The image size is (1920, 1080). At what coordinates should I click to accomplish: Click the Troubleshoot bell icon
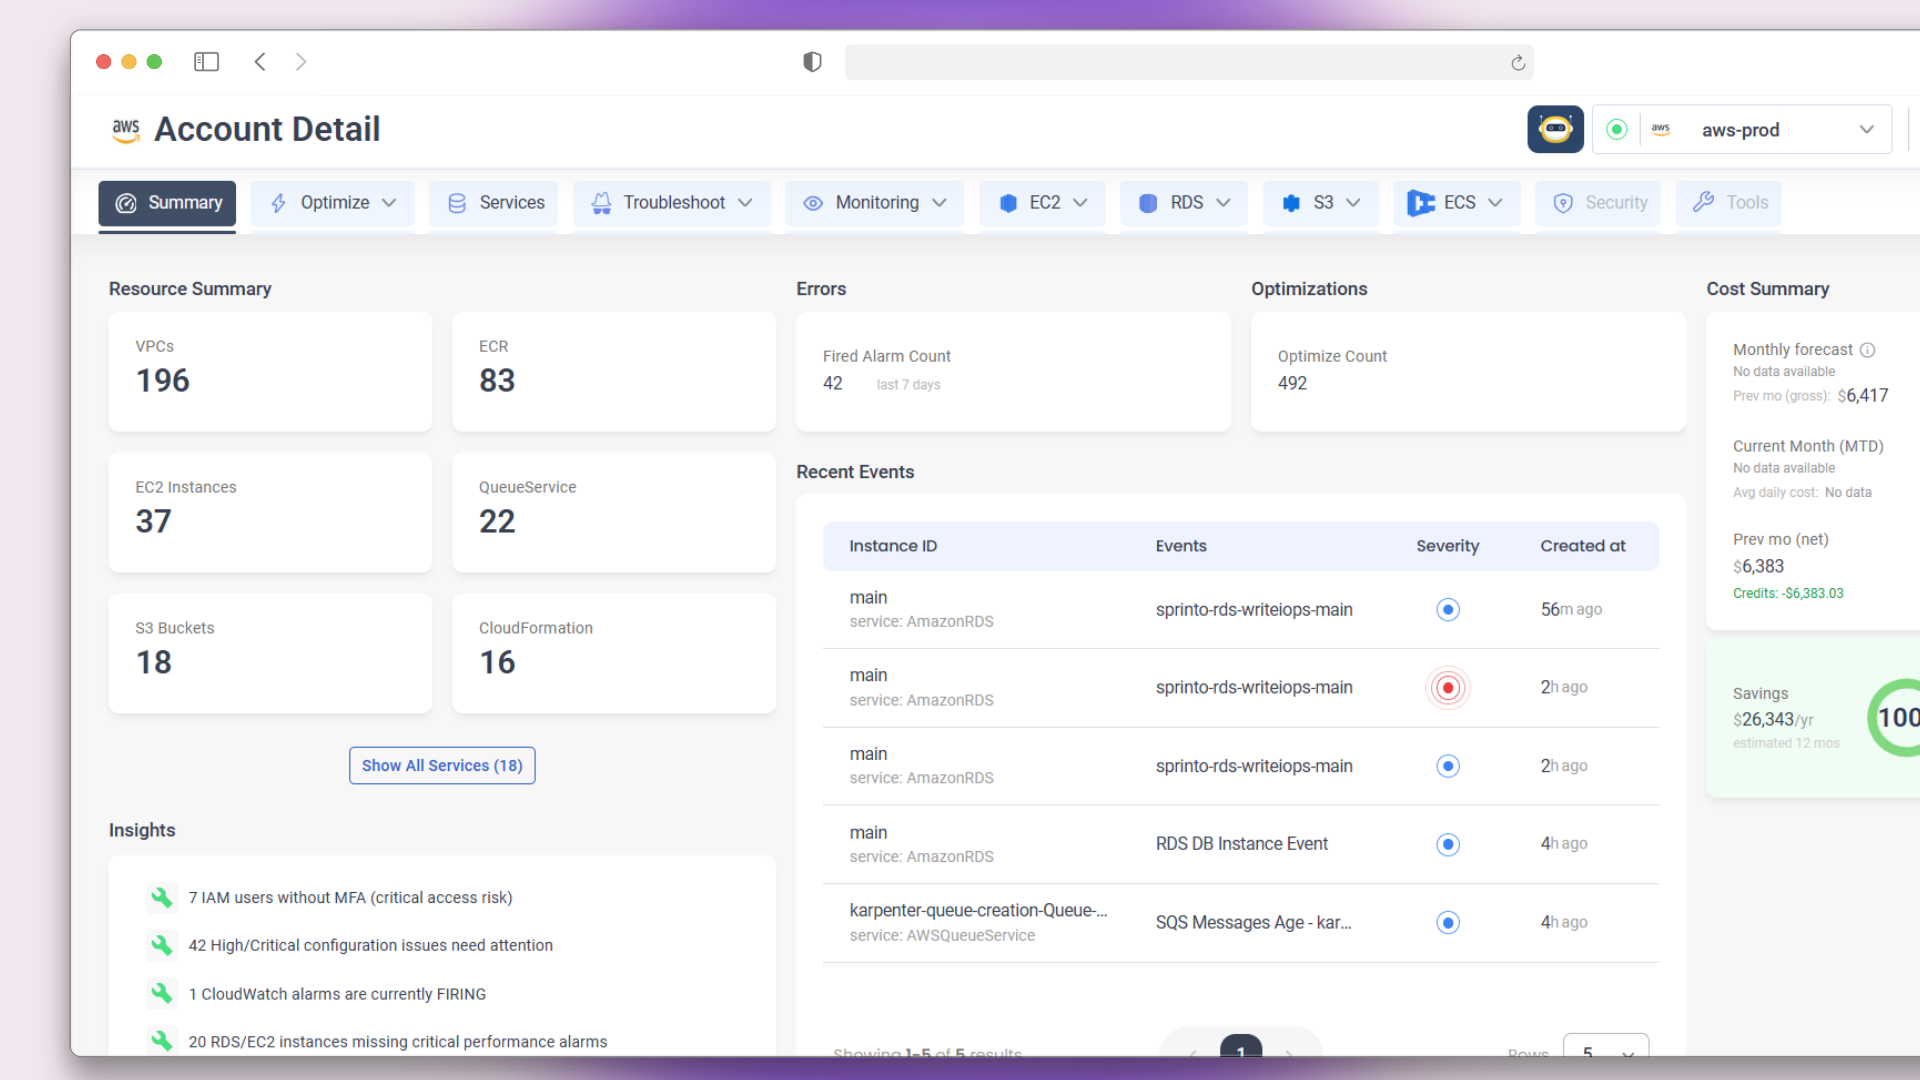(x=601, y=202)
